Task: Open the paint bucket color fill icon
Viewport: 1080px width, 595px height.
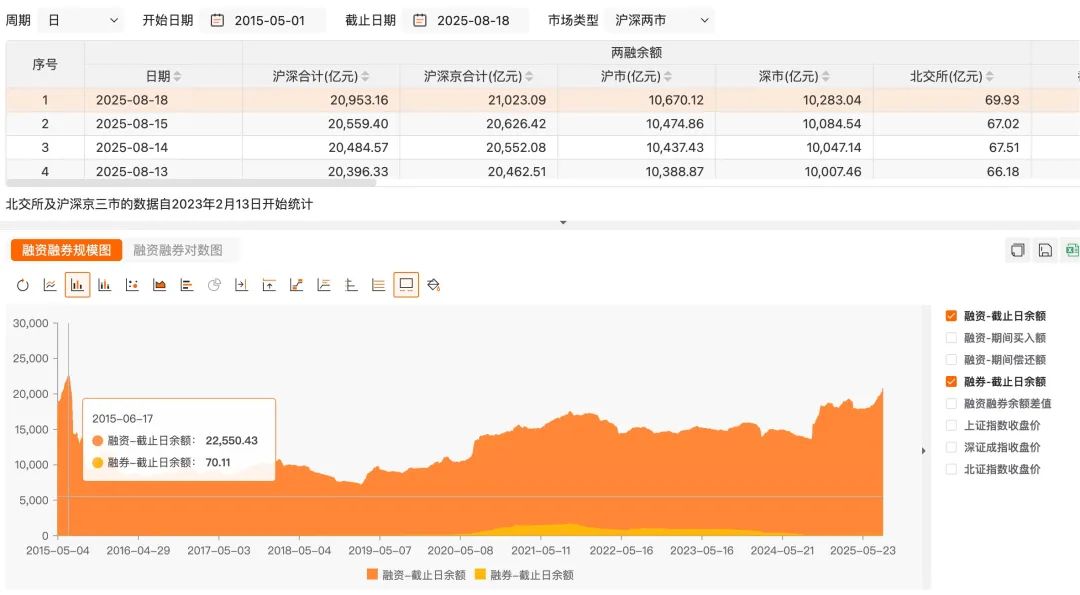Action: click(433, 285)
